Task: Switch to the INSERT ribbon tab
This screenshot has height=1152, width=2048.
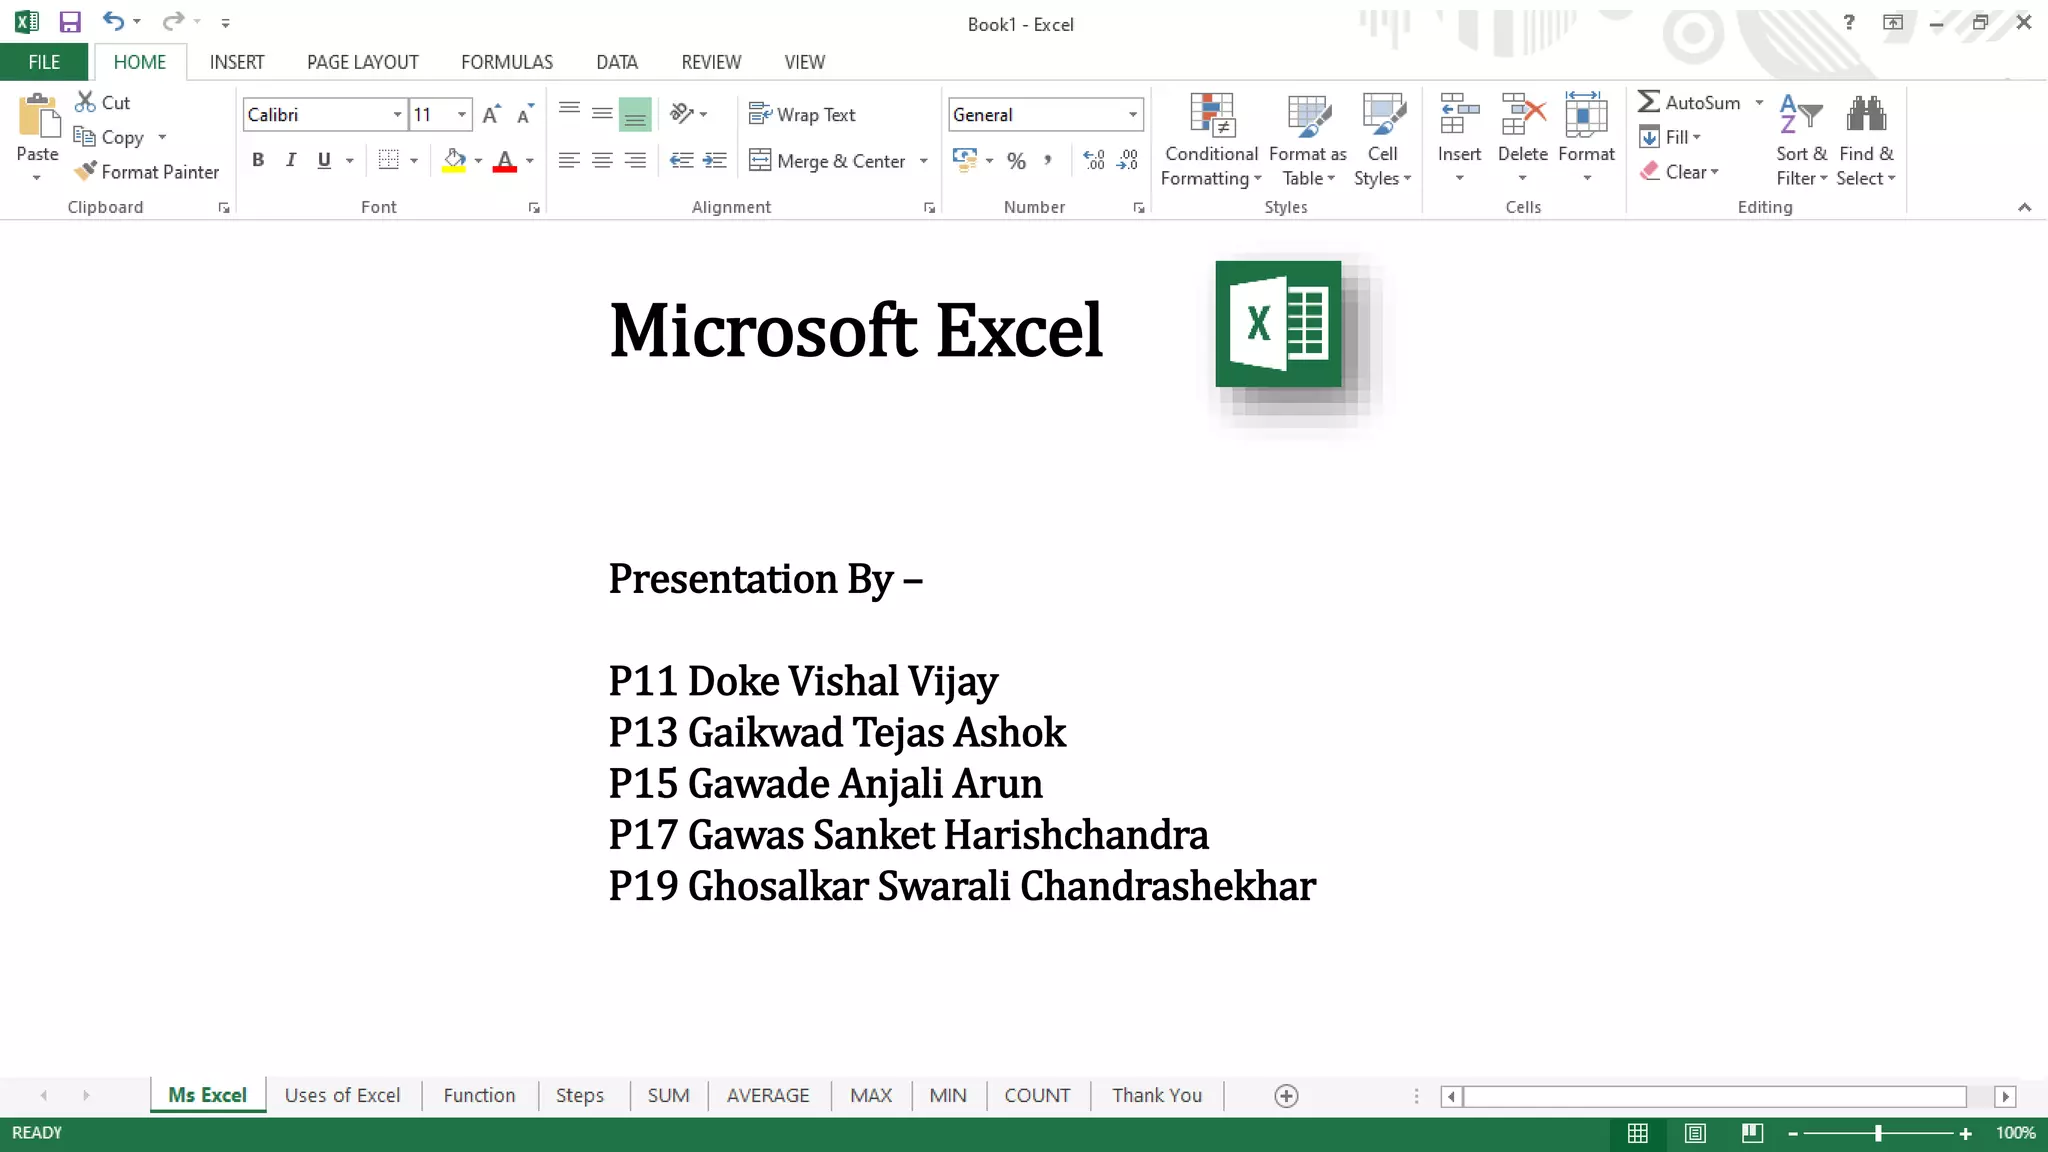Action: click(x=237, y=62)
